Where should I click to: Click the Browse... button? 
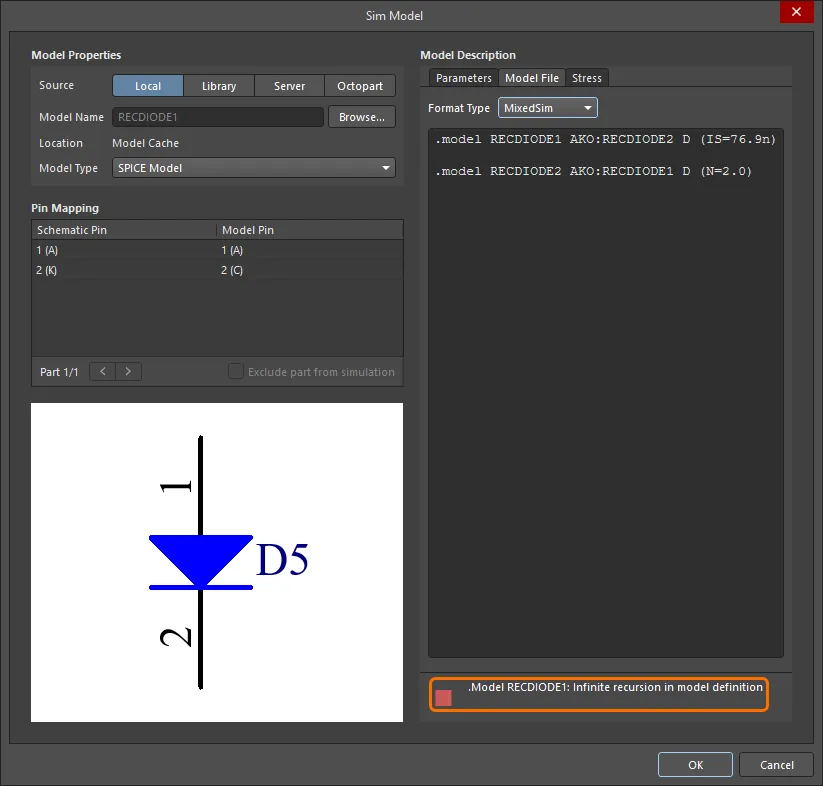click(362, 117)
